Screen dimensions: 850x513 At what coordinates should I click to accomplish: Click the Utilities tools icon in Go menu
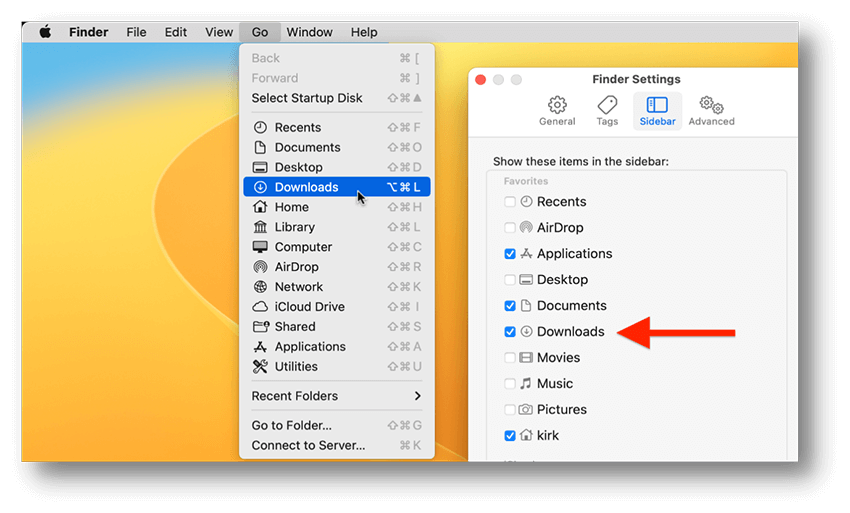(x=260, y=367)
